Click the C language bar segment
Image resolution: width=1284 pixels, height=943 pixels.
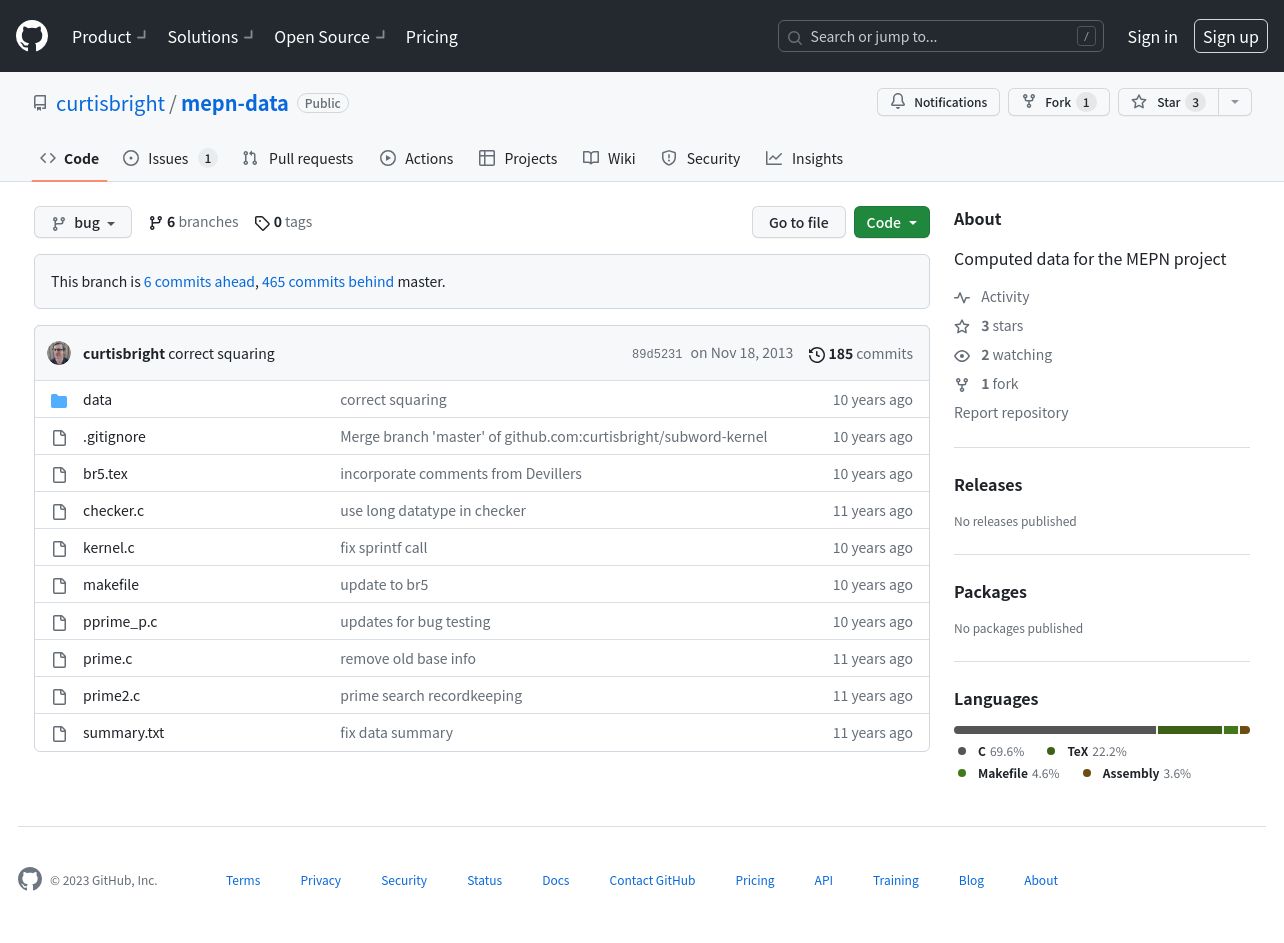tap(1055, 730)
